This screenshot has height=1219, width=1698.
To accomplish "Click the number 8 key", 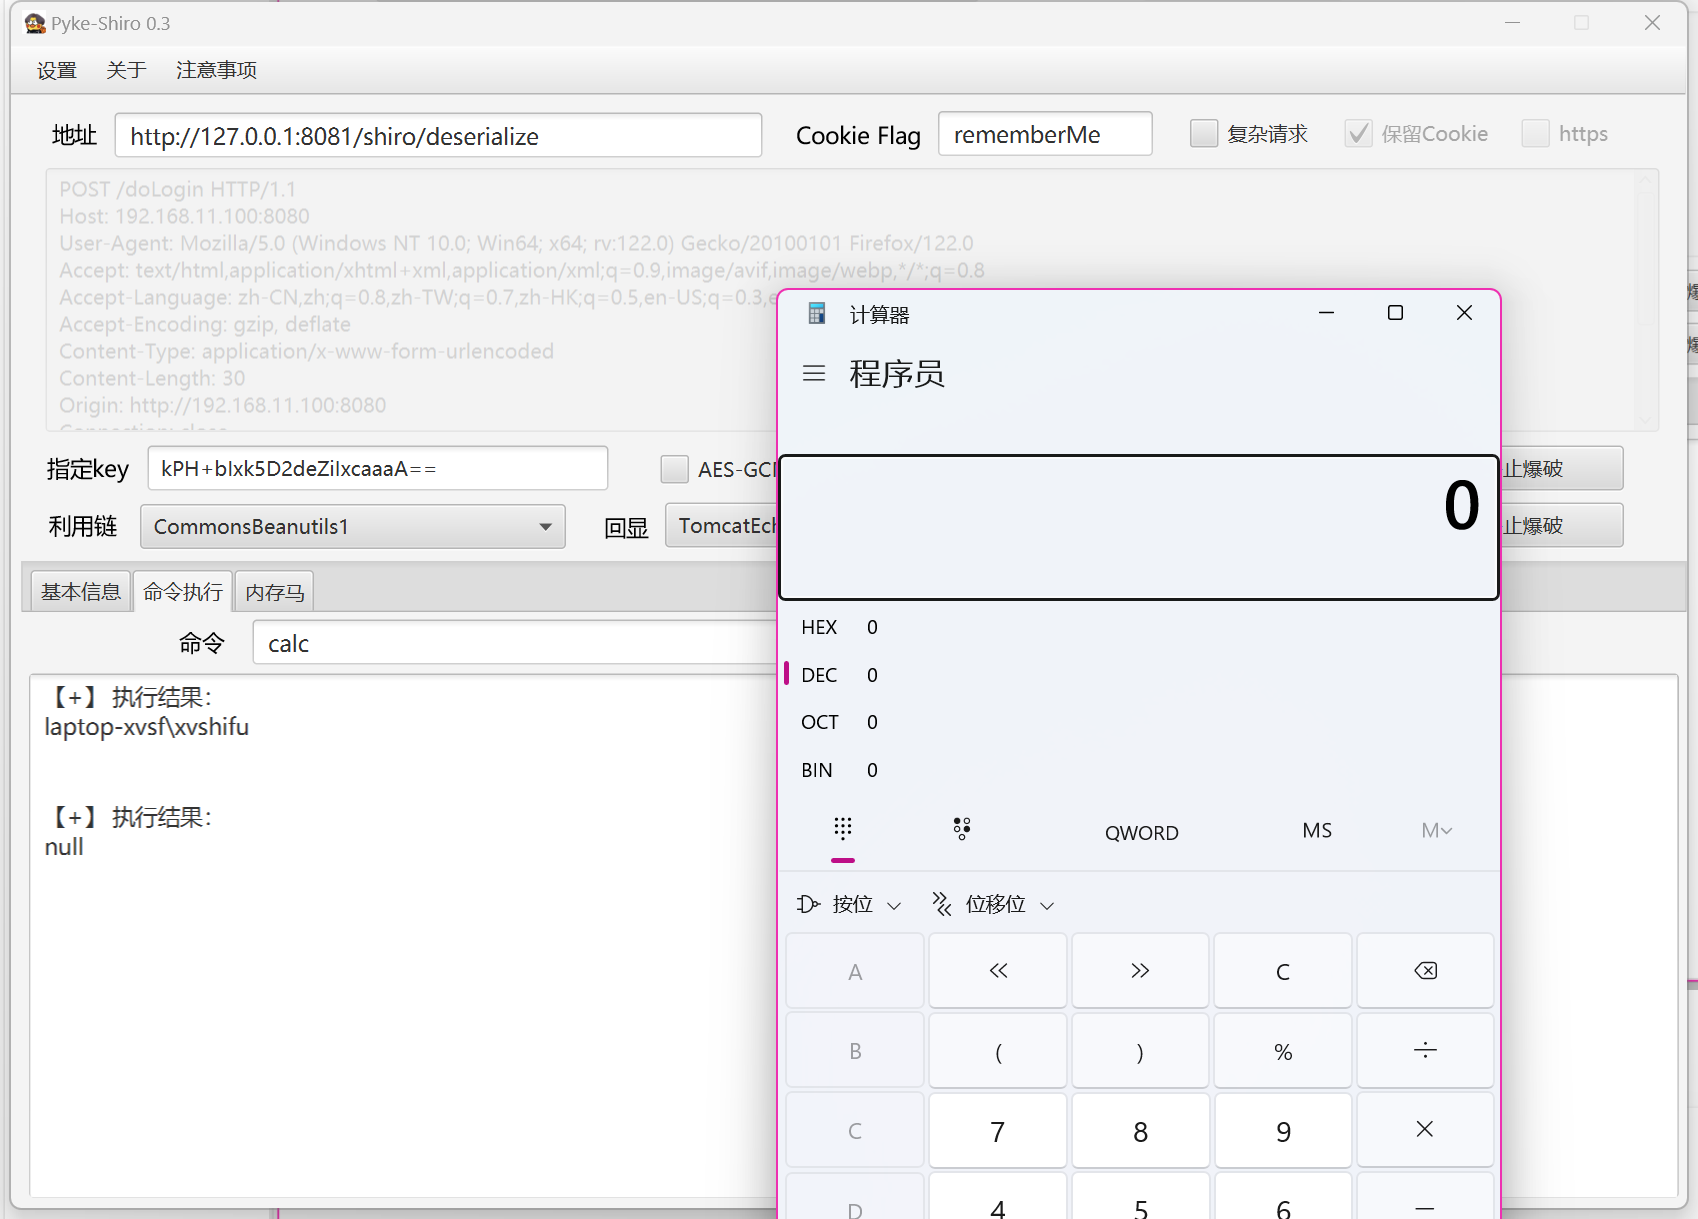I will click(1140, 1130).
